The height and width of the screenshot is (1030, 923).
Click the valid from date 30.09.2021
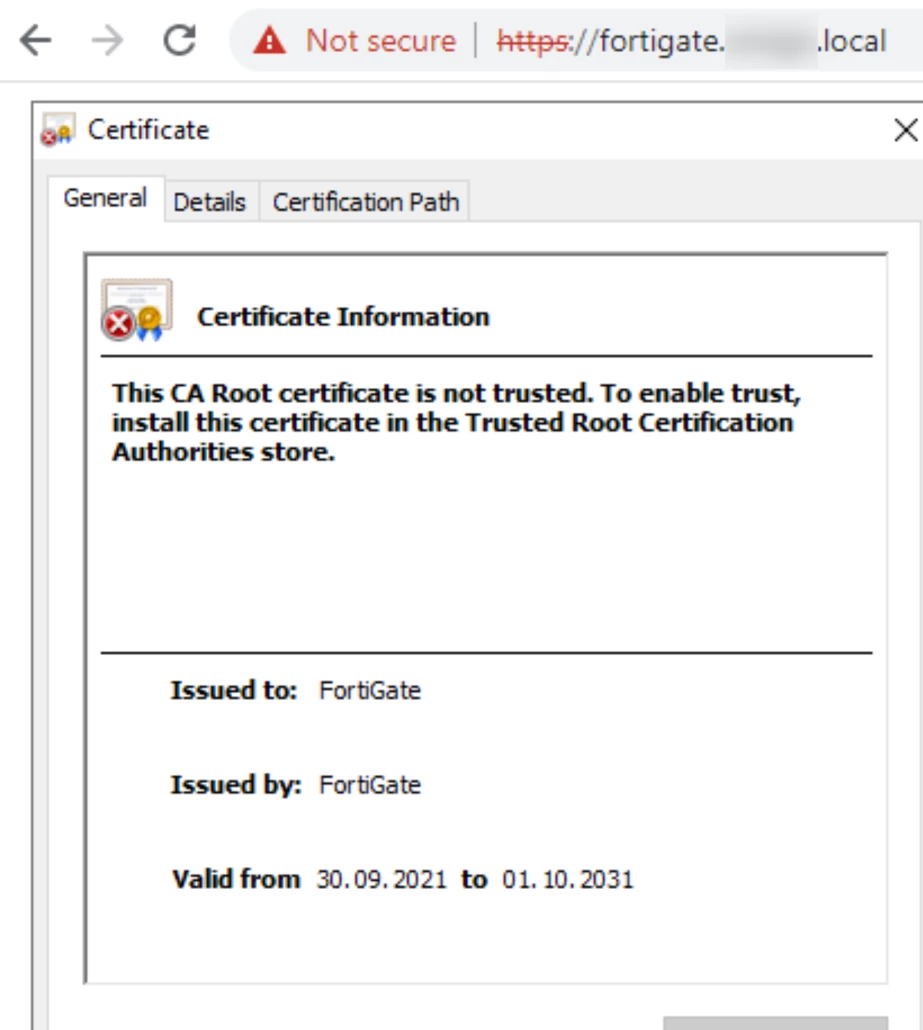[382, 879]
